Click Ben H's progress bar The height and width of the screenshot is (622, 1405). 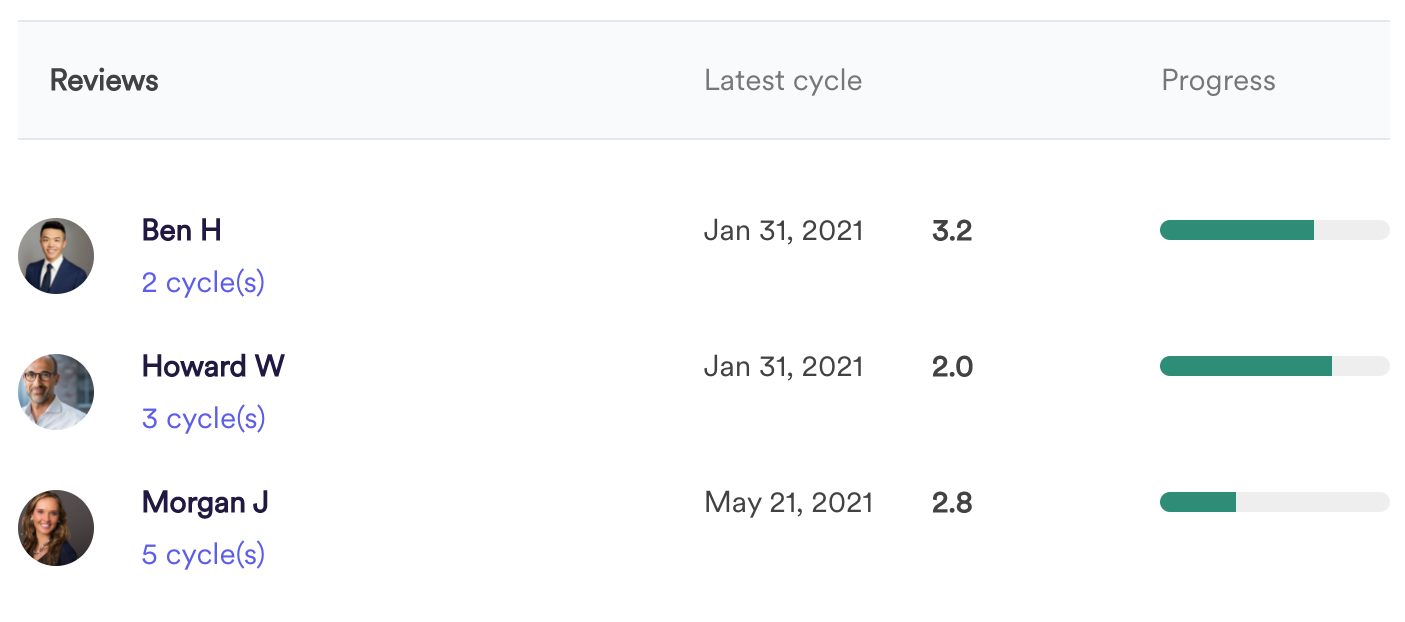(1275, 230)
